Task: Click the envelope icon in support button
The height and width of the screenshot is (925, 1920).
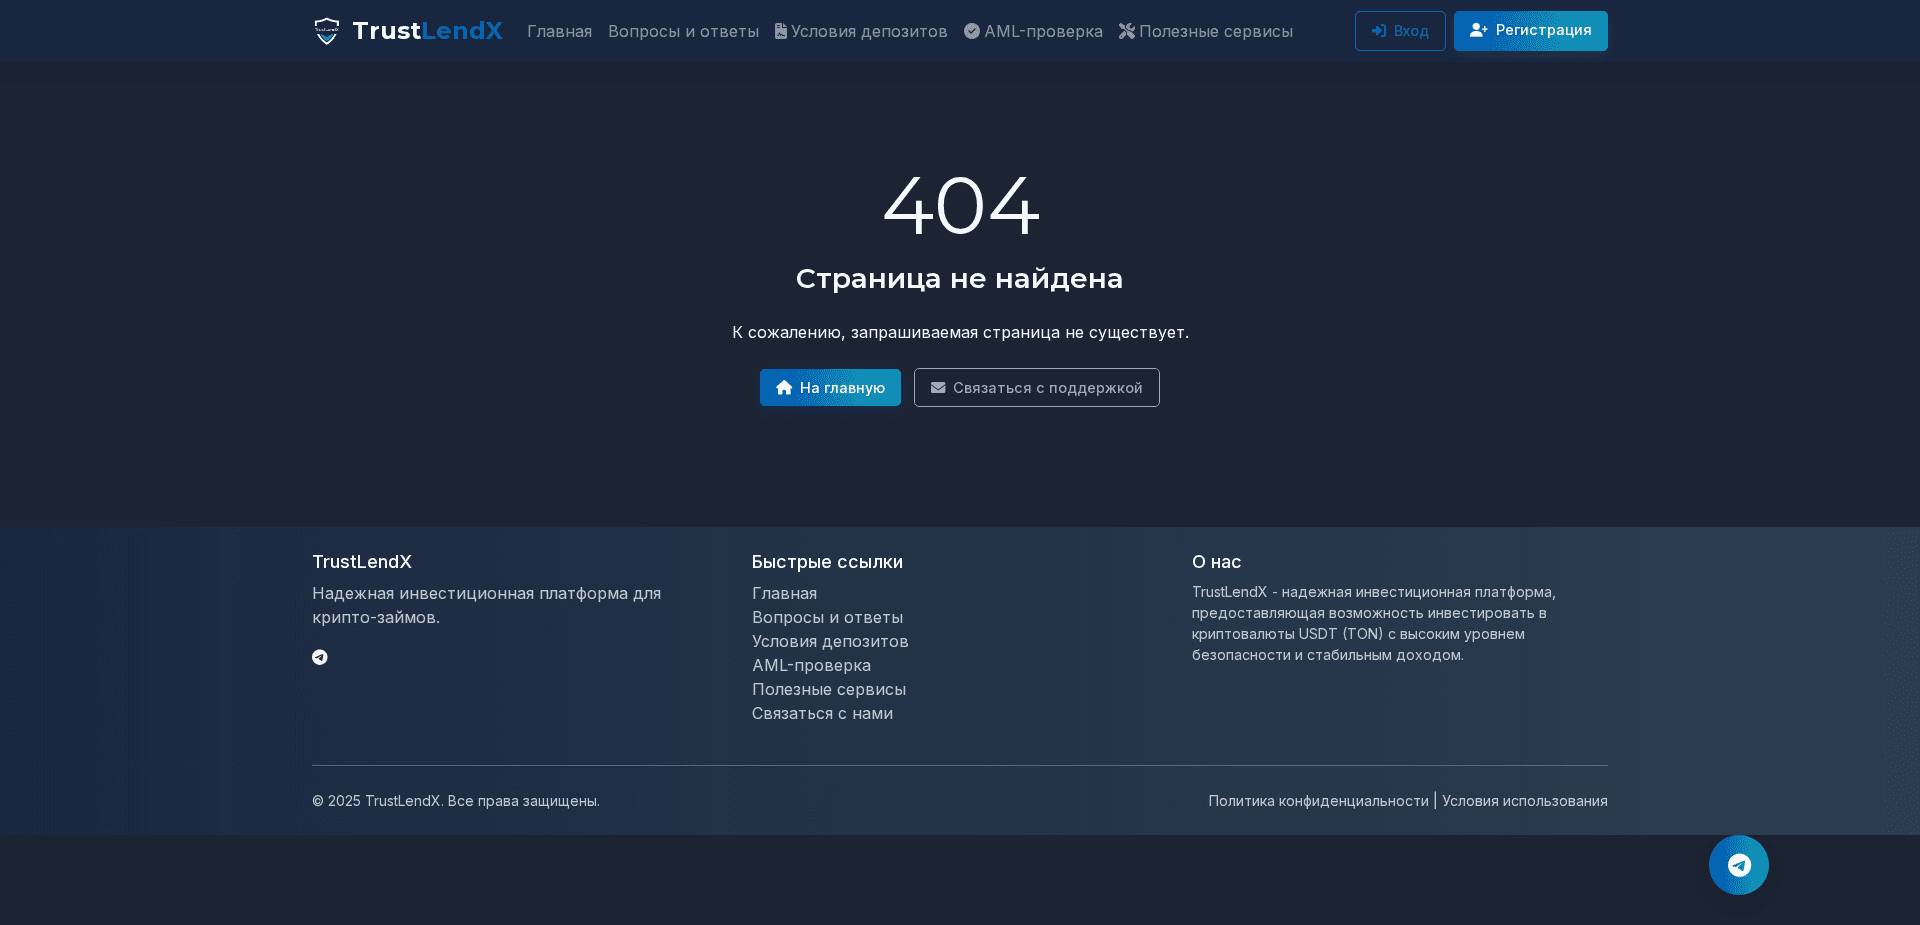Action: point(938,388)
